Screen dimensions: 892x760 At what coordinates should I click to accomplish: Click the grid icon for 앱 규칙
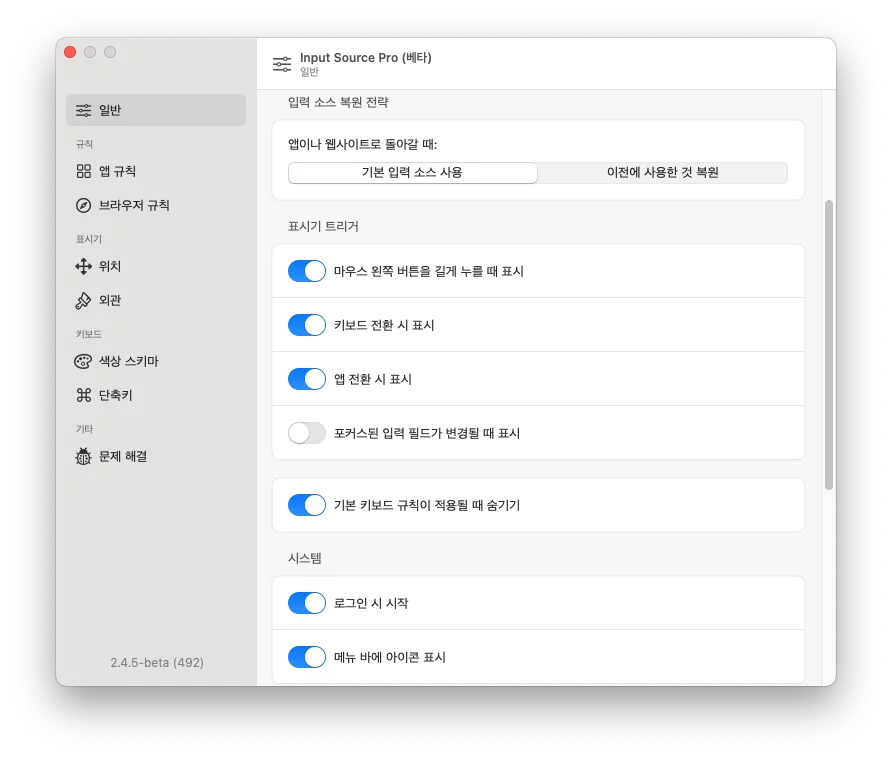84,171
